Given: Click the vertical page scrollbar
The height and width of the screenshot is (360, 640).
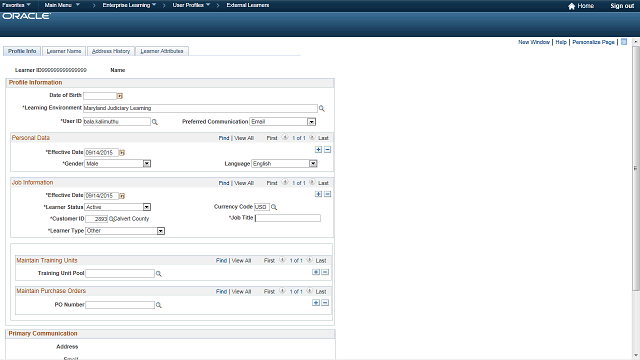Looking at the screenshot, I should 635,168.
